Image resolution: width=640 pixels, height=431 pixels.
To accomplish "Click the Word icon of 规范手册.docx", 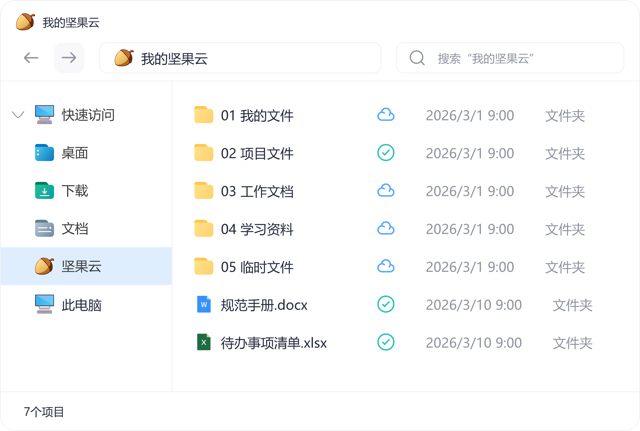I will click(x=204, y=304).
